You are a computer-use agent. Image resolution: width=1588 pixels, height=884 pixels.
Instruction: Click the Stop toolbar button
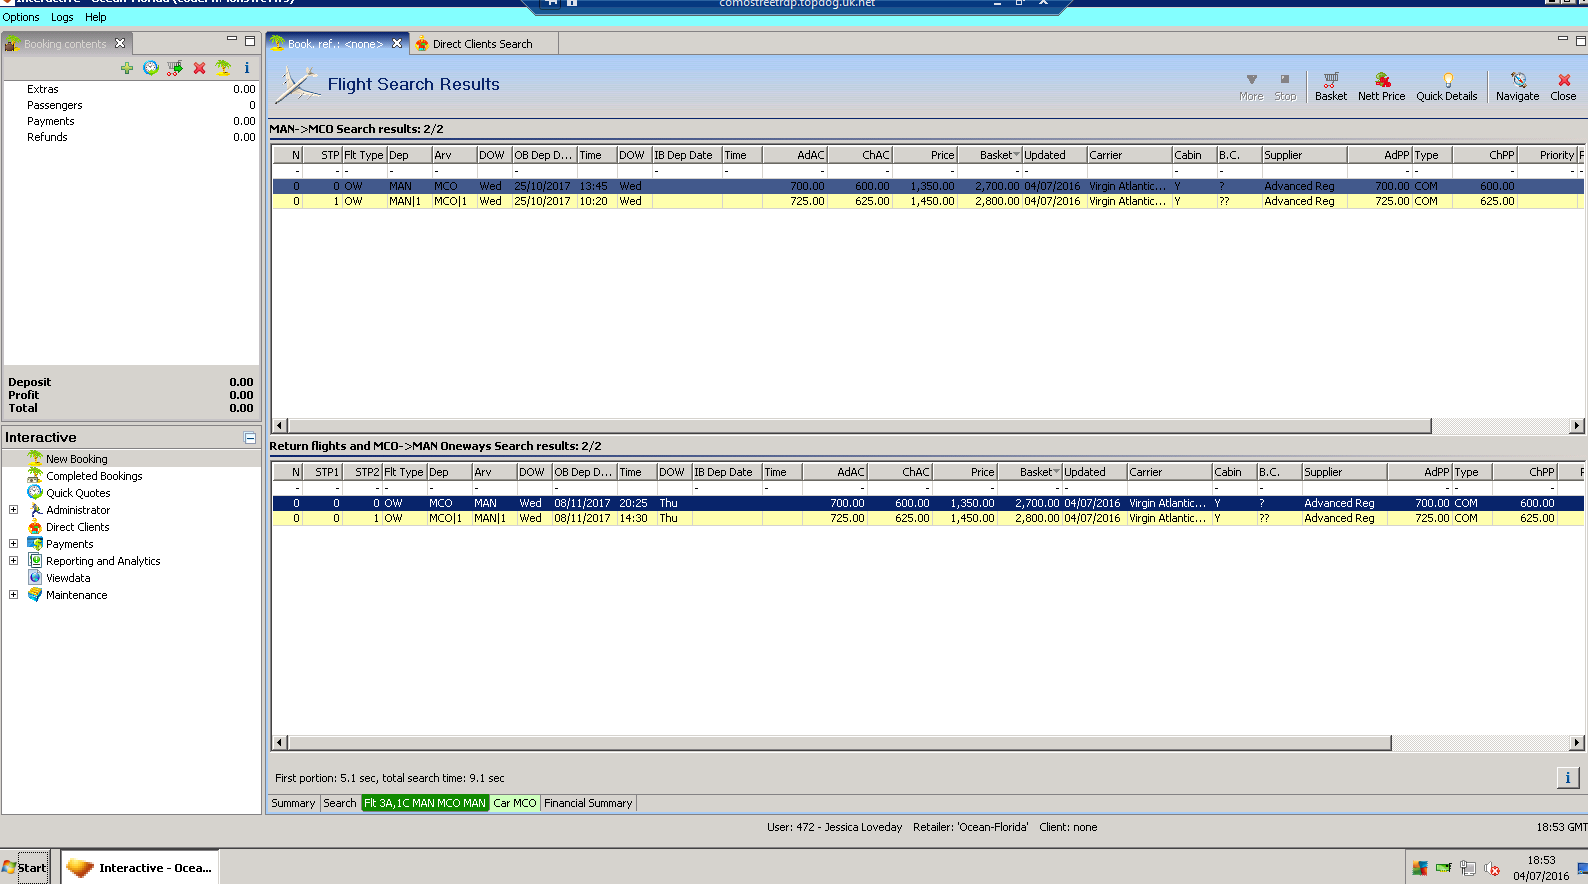(x=1285, y=87)
